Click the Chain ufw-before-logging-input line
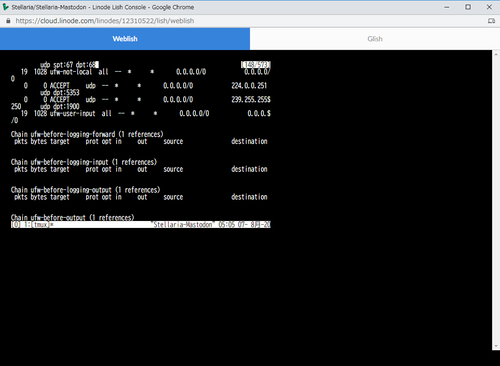This screenshot has height=366, width=500. pos(84,162)
